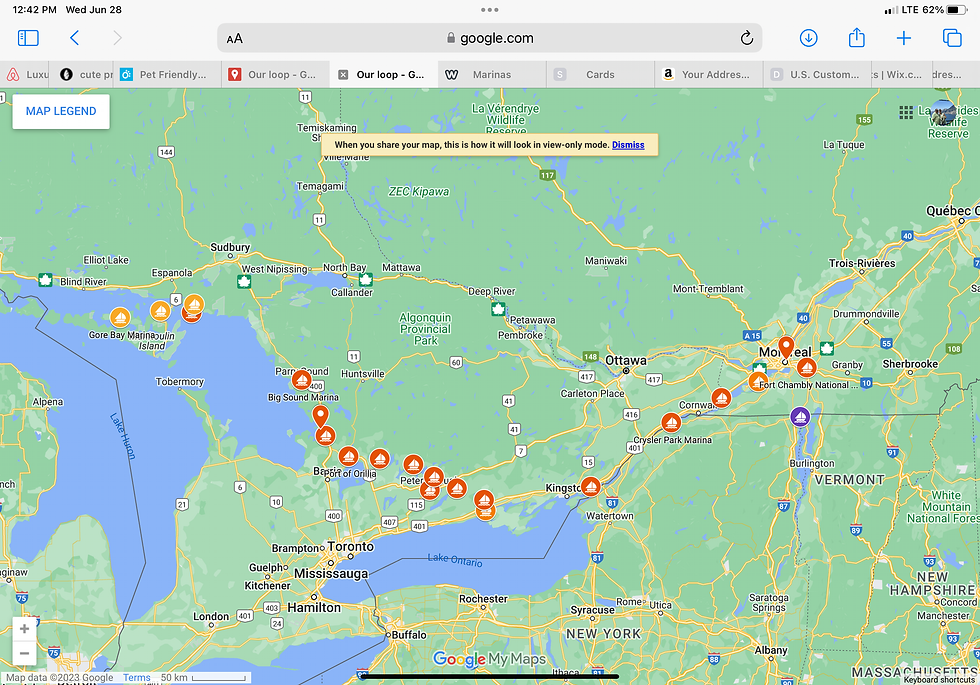Image resolution: width=980 pixels, height=685 pixels.
Task: Select the purple sailboat pin near Burlington
Action: [x=800, y=416]
